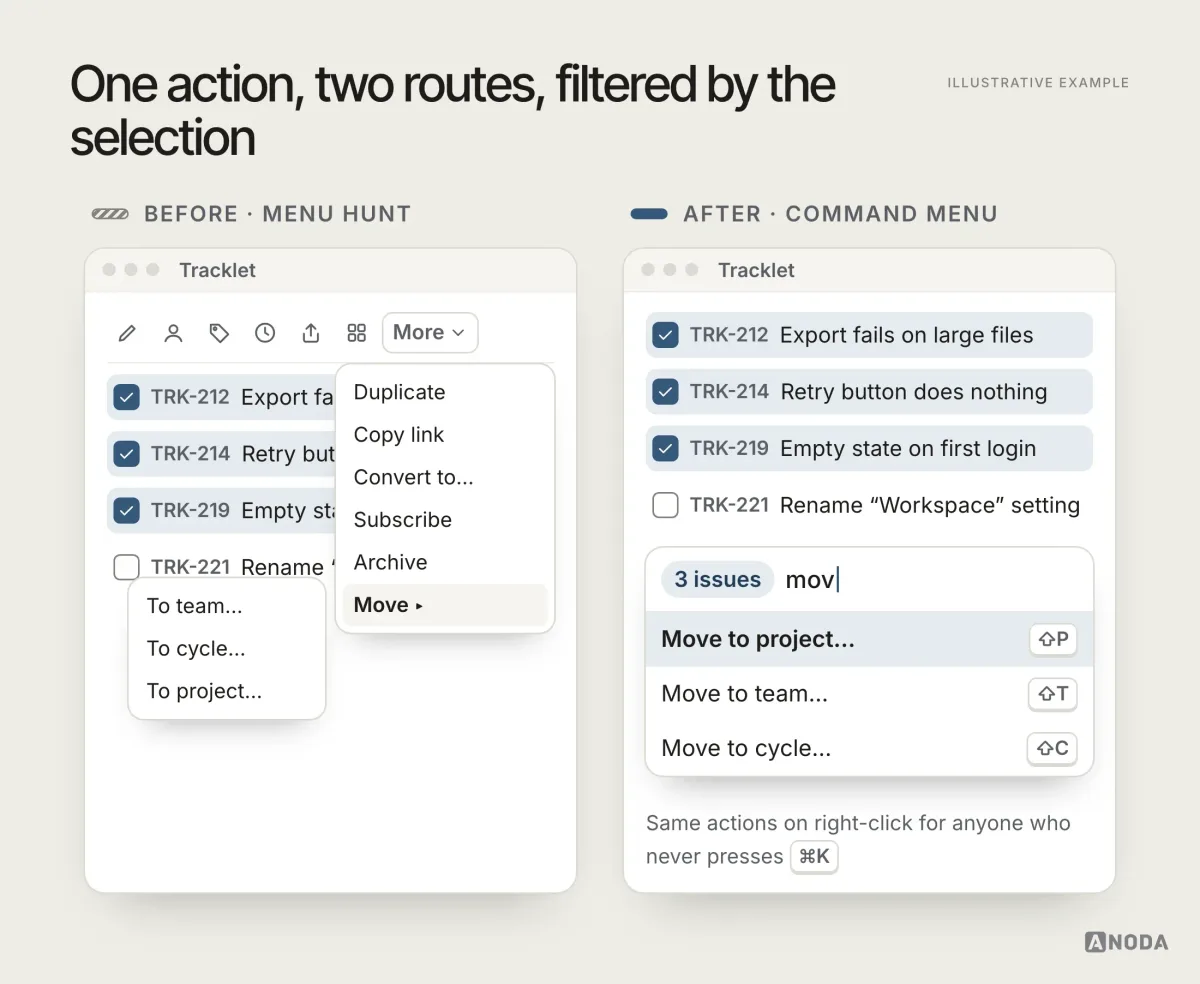Select Move to project... command result
1200x984 pixels.
[869, 639]
